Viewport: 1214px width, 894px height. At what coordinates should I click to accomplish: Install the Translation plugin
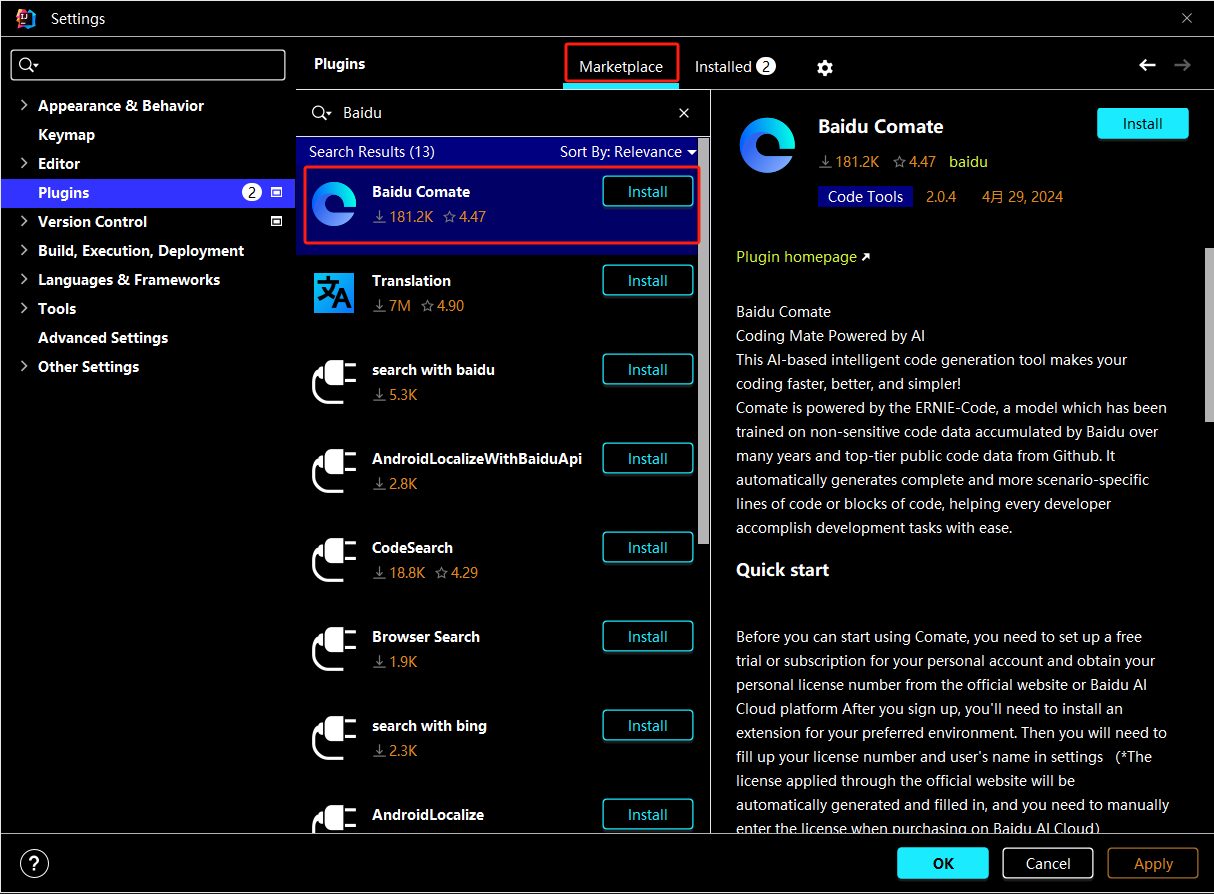point(648,280)
